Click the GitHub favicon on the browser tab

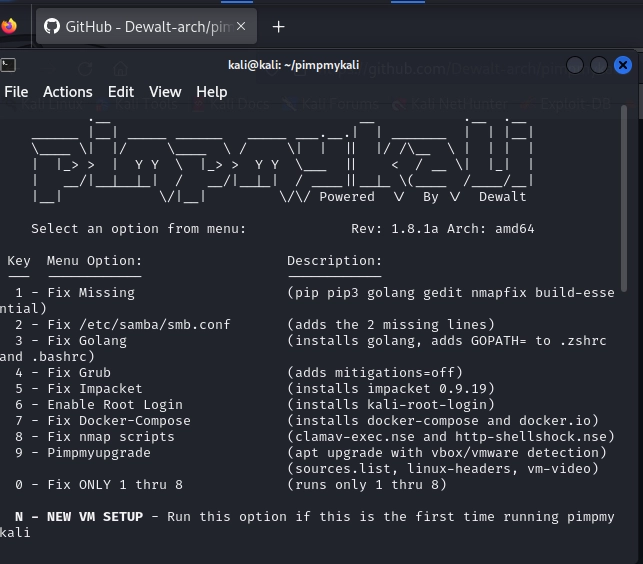(x=52, y=27)
